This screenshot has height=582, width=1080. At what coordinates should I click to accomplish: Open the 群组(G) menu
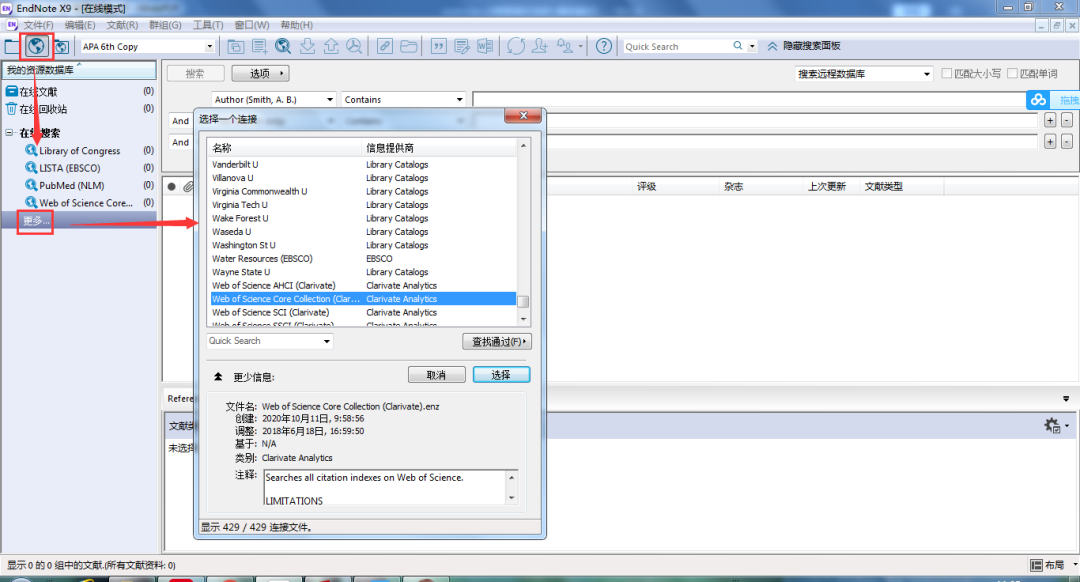coord(165,25)
